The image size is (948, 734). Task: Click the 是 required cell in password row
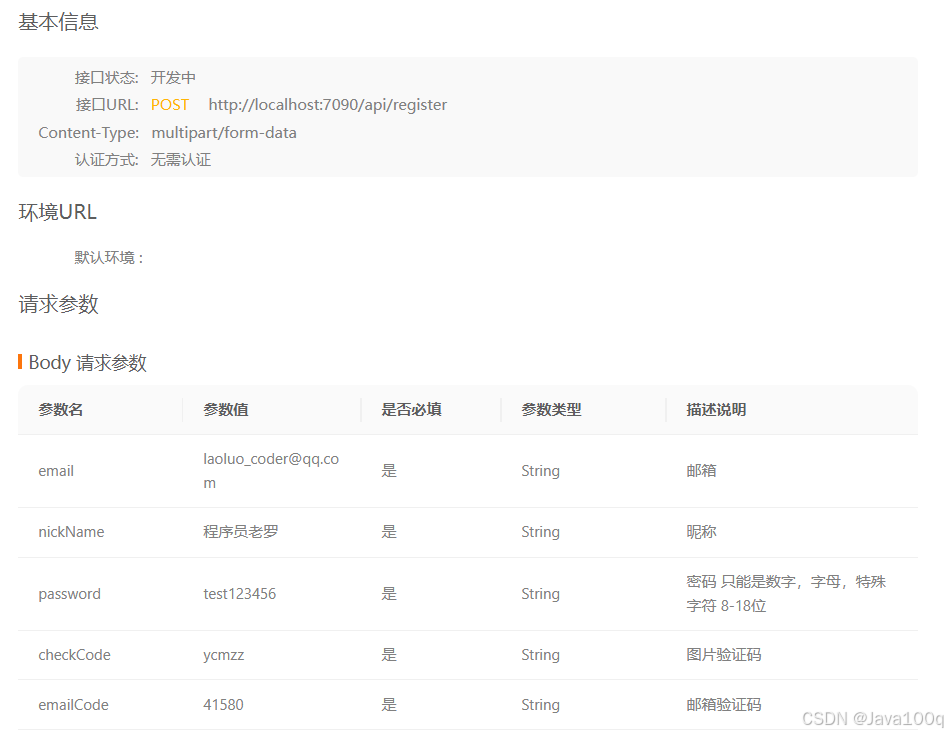click(x=389, y=594)
